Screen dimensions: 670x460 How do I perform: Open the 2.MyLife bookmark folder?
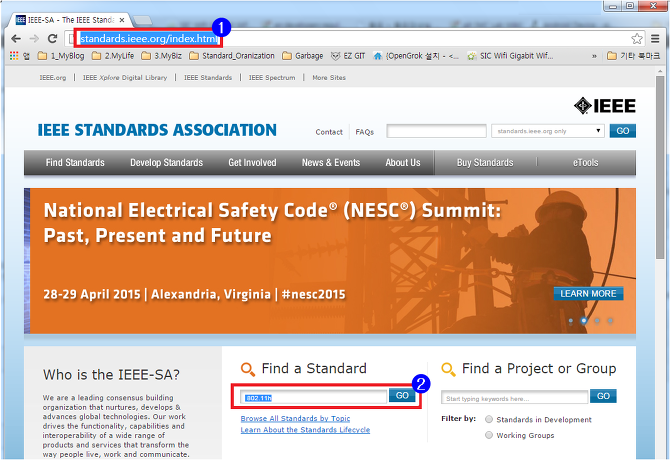tap(113, 56)
